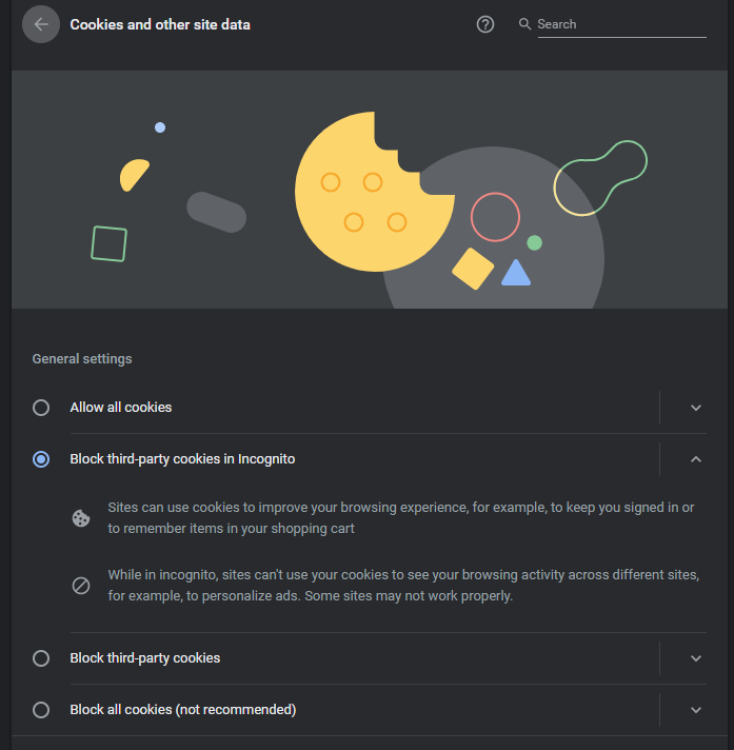734x750 pixels.
Task: Click the Allow all cookies label
Action: (x=121, y=408)
